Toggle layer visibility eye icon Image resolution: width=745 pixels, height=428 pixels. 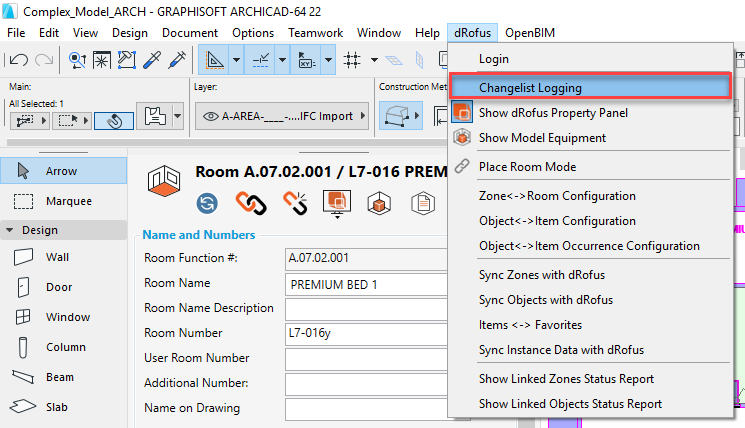pos(211,116)
